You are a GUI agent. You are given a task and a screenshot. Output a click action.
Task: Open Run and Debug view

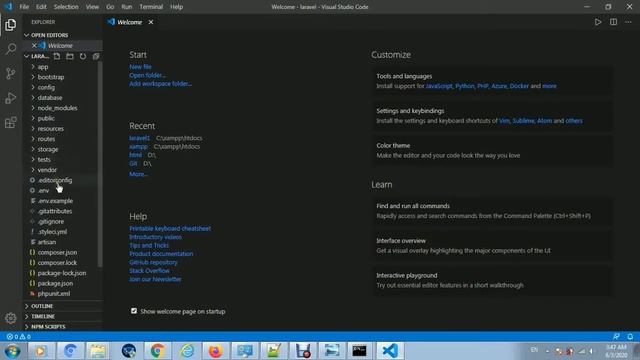pyautogui.click(x=11, y=98)
